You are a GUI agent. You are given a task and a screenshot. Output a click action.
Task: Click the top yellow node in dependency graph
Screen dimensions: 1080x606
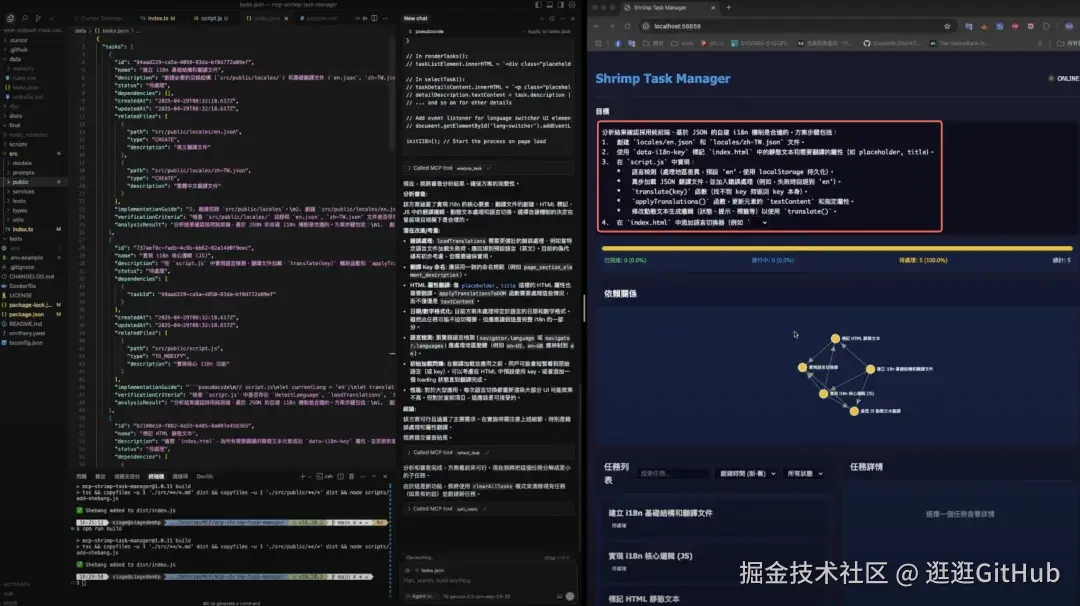click(x=835, y=338)
